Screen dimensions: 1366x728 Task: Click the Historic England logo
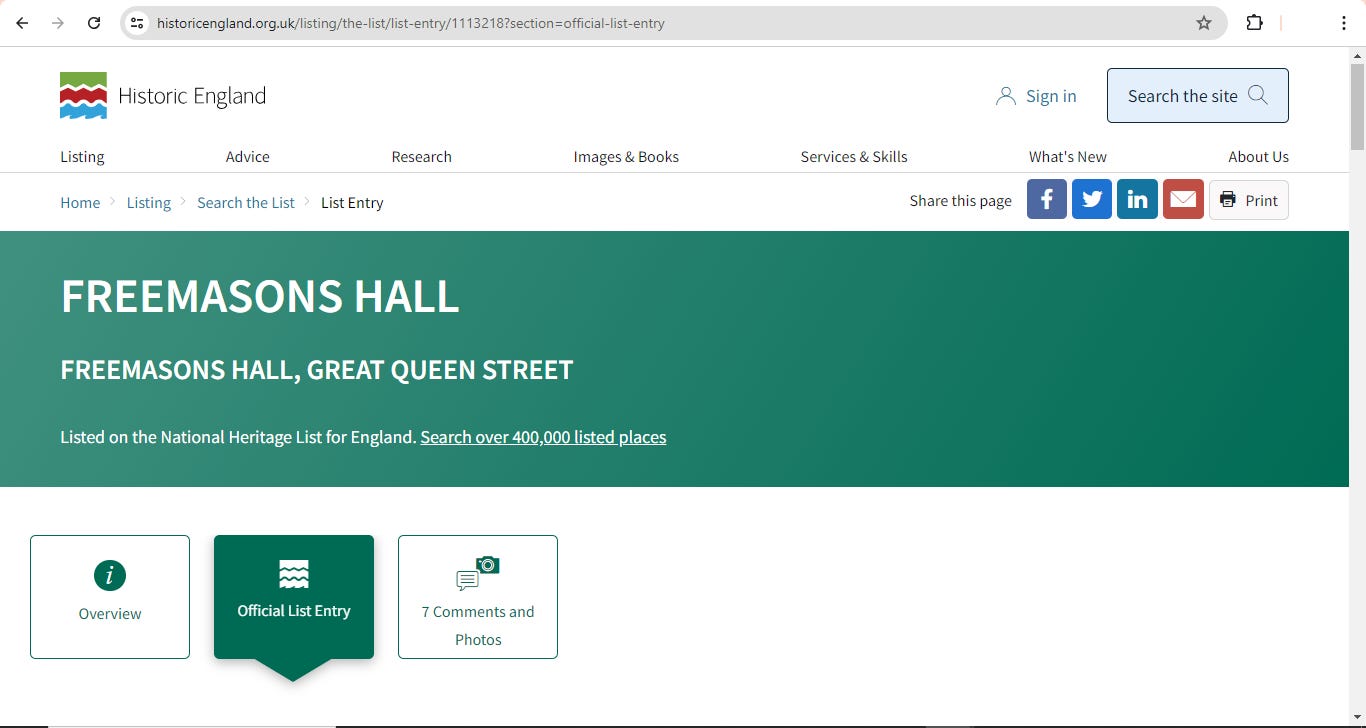point(163,96)
